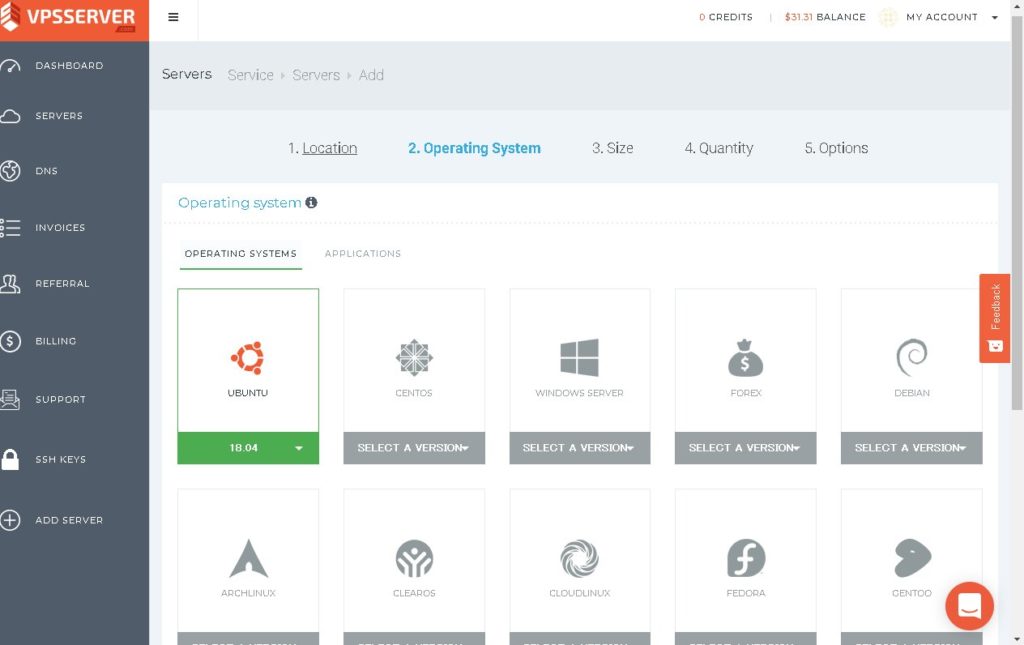Click the Operating system info icon
The height and width of the screenshot is (645, 1024).
[312, 202]
